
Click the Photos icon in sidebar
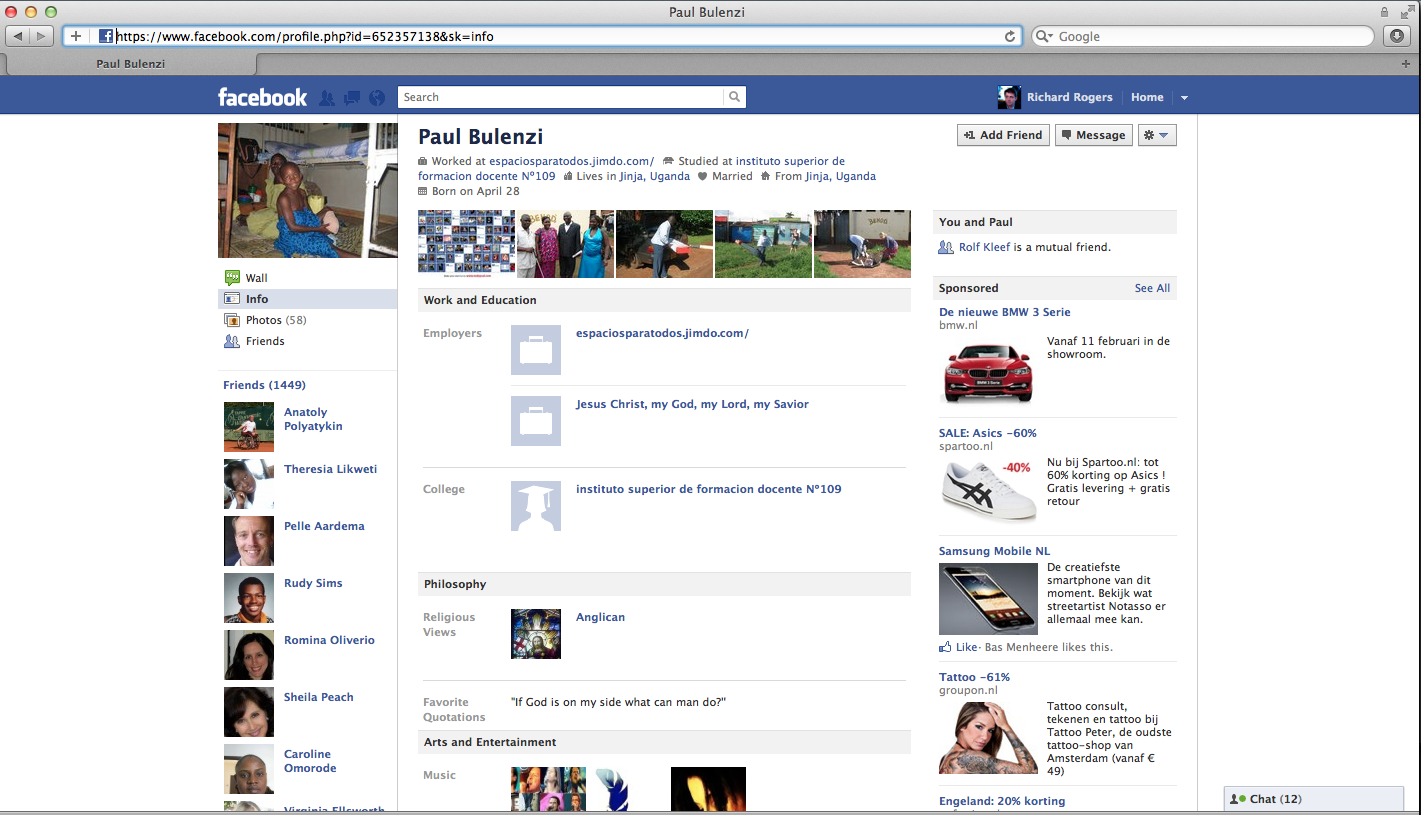pos(232,320)
